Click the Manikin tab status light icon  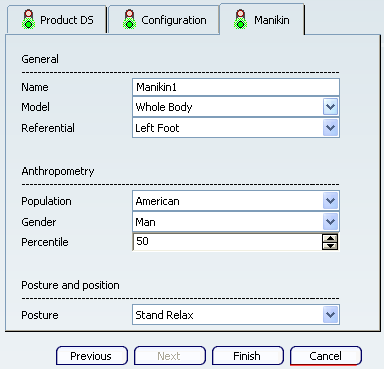point(241,19)
